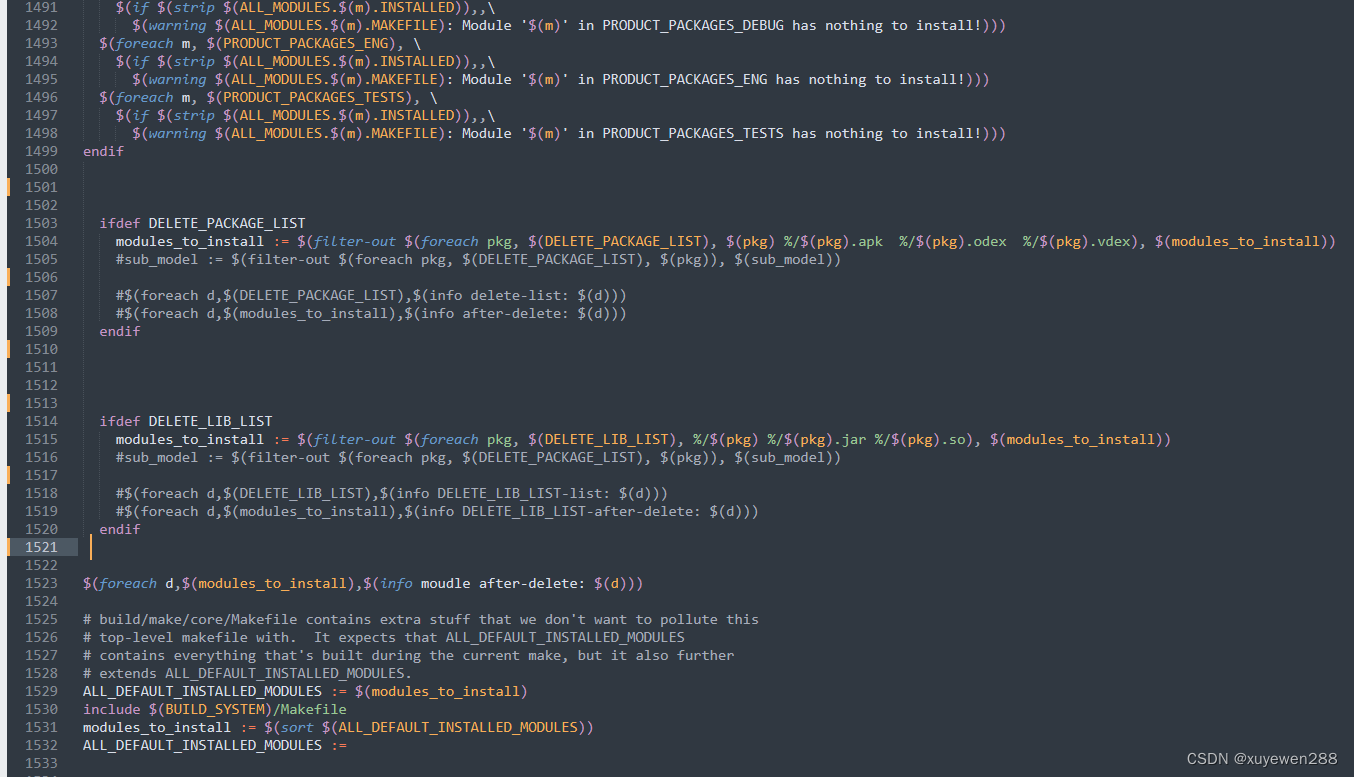Click line number 1503 in the gutter
This screenshot has height=777, width=1354.
pyautogui.click(x=41, y=223)
